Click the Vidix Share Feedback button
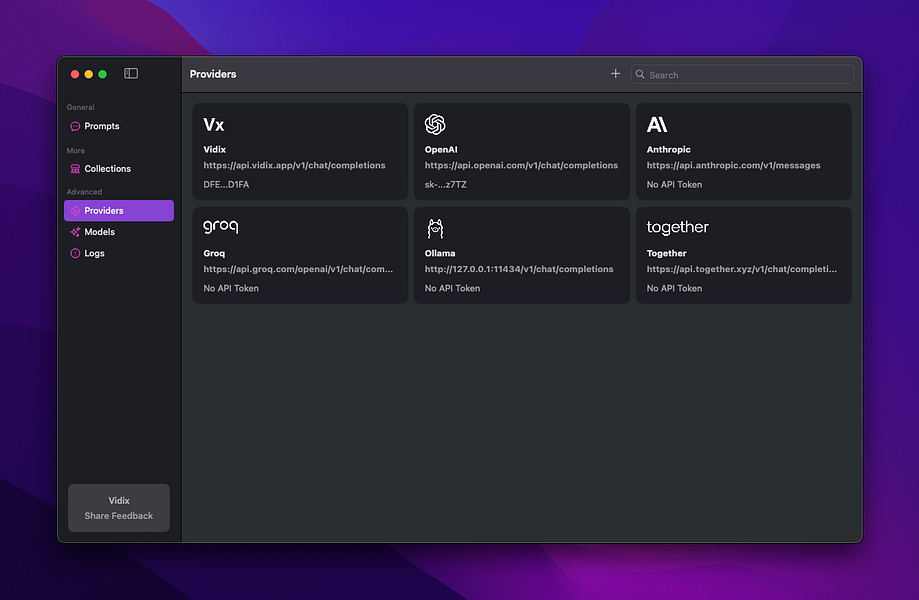Screen dimensions: 919x600 point(119,508)
